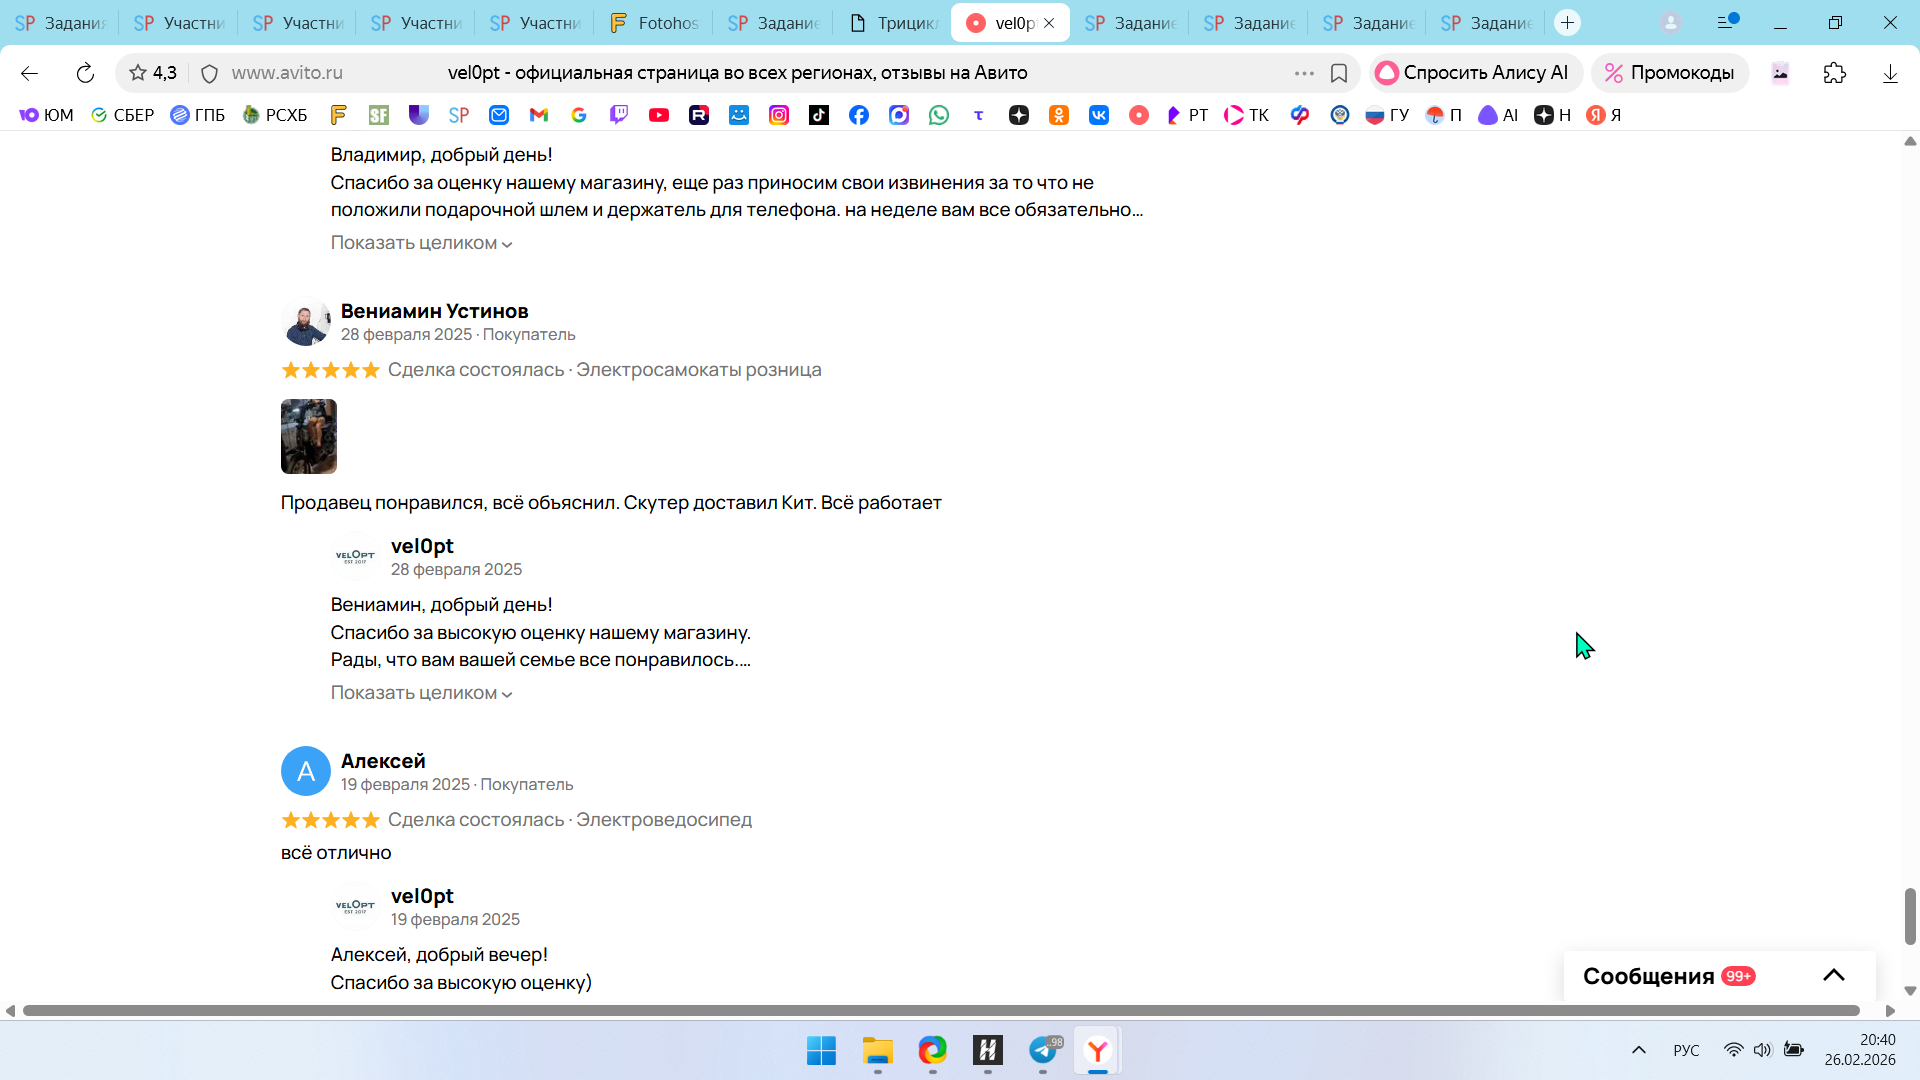Open Вениамин Устинов profile link
Screen dimensions: 1920x1080
pos(434,311)
